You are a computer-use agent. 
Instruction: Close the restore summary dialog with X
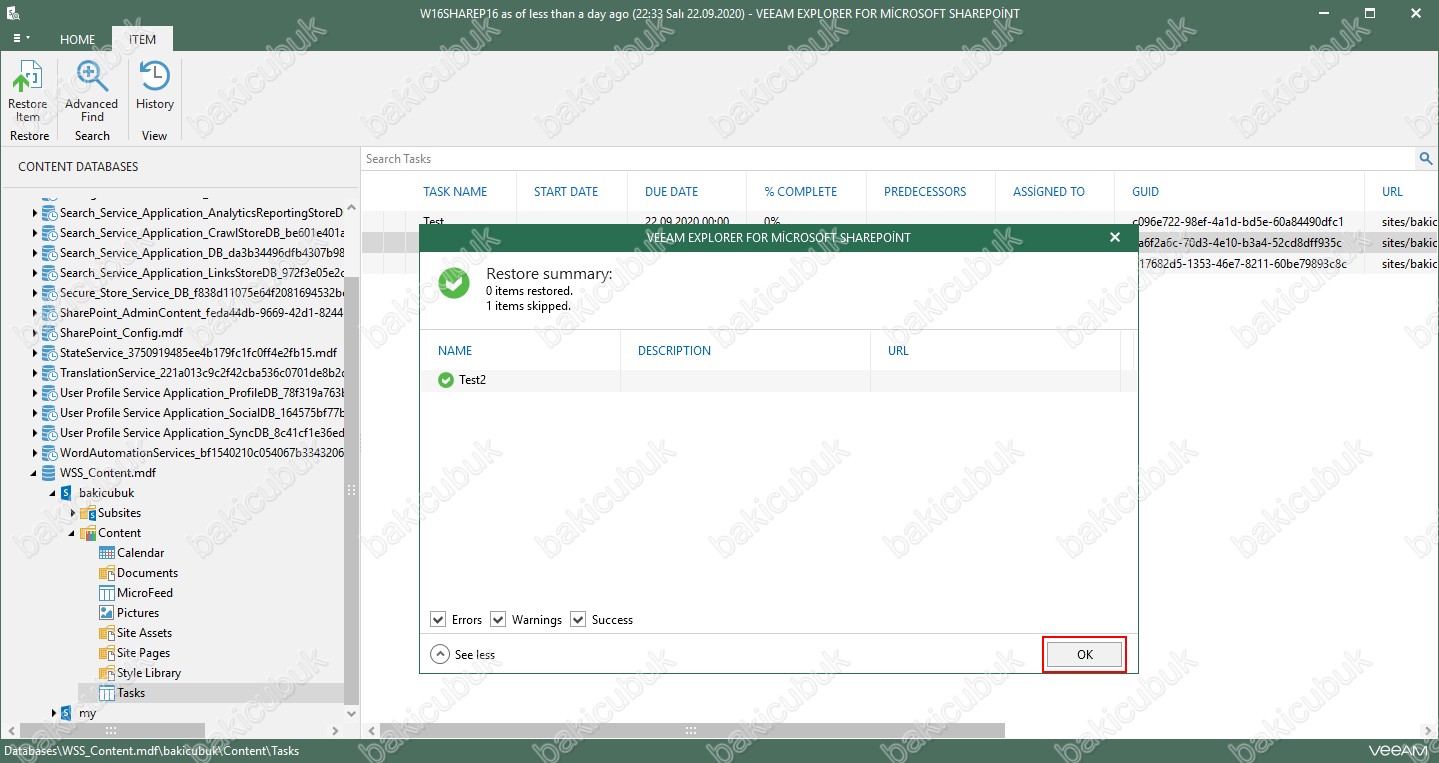1115,238
